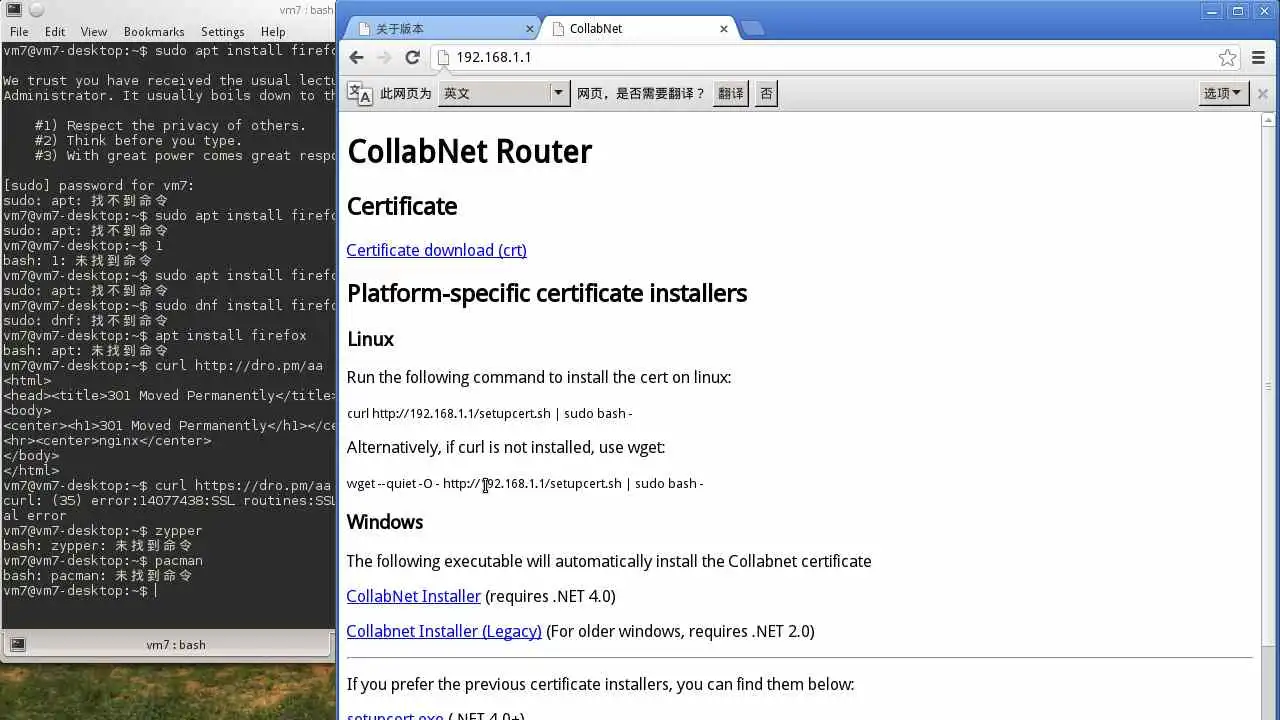Click the 翻译 translate button
This screenshot has height=720, width=1280.
(x=731, y=93)
